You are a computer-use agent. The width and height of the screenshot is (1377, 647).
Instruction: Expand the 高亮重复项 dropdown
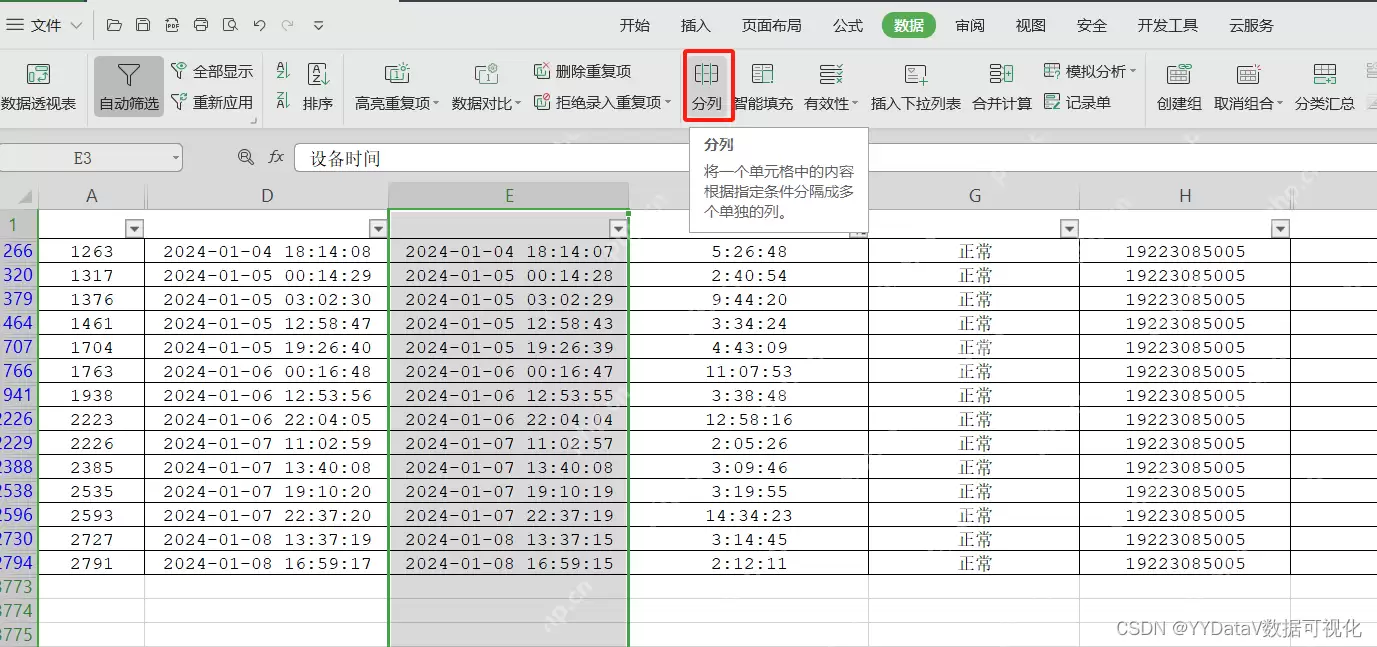pyautogui.click(x=436, y=104)
